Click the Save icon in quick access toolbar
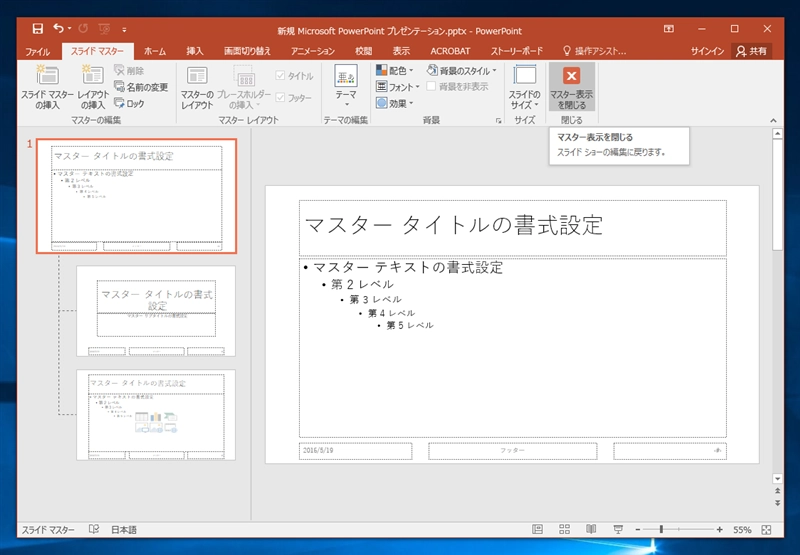The image size is (800, 555). (x=38, y=29)
